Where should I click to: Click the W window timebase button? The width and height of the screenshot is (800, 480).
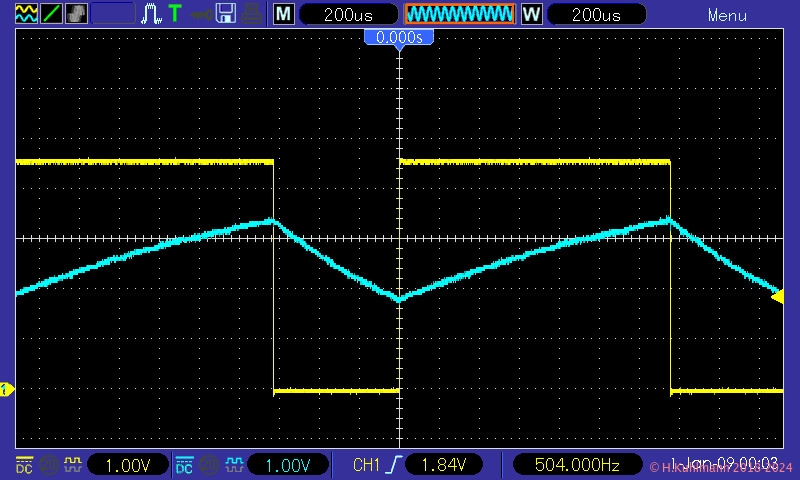[x=532, y=15]
